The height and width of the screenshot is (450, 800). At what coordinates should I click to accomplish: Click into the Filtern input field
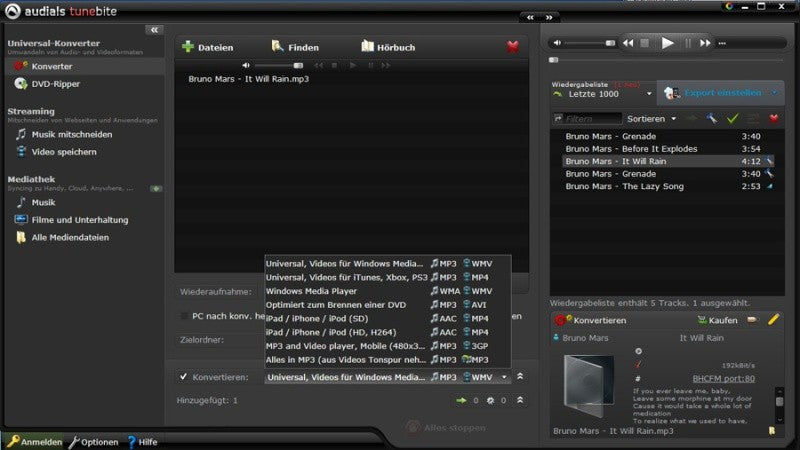coord(588,119)
